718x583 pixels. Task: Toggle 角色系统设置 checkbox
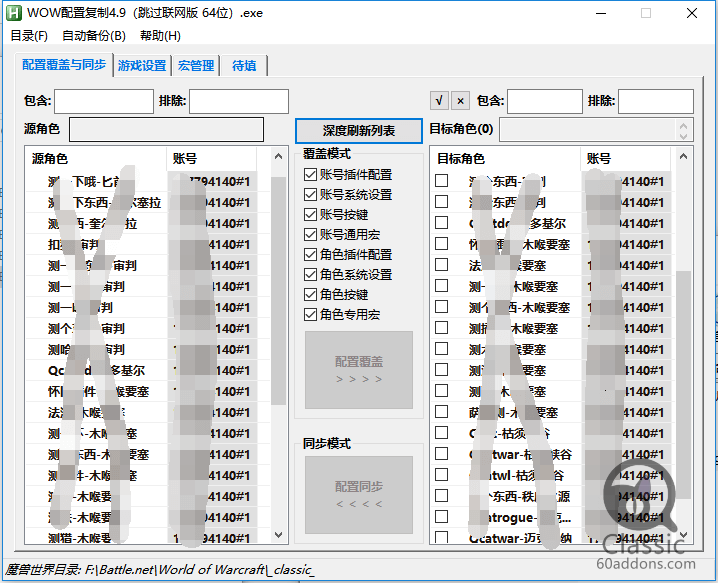pos(348,275)
